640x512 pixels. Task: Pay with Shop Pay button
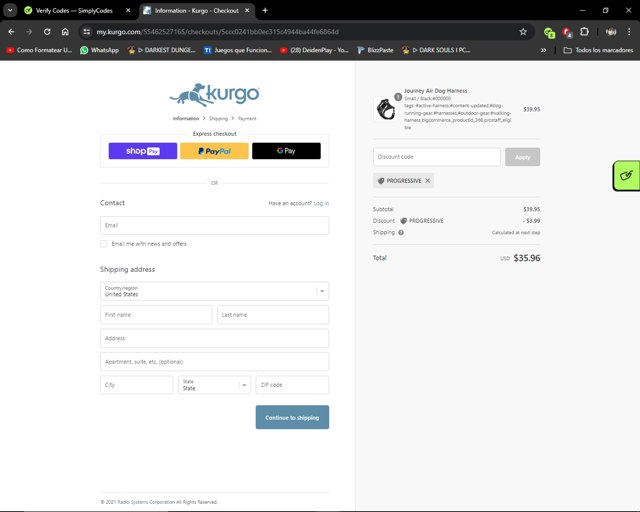pyautogui.click(x=143, y=151)
